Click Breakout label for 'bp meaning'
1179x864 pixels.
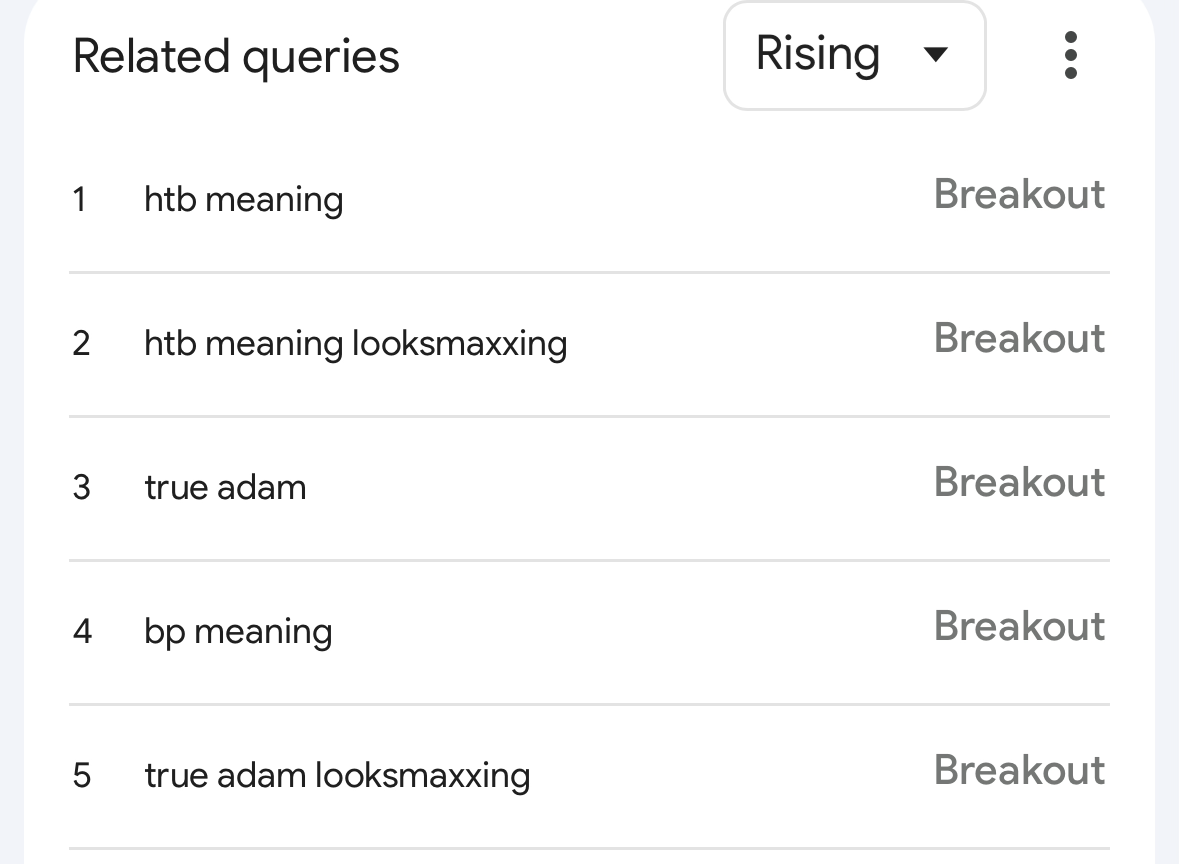[1019, 627]
